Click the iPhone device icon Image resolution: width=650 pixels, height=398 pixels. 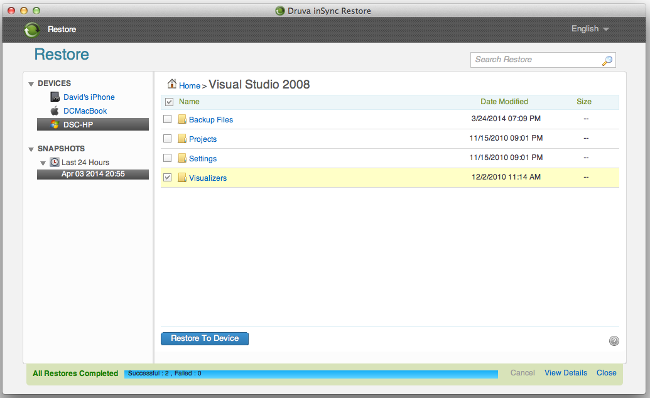click(55, 97)
